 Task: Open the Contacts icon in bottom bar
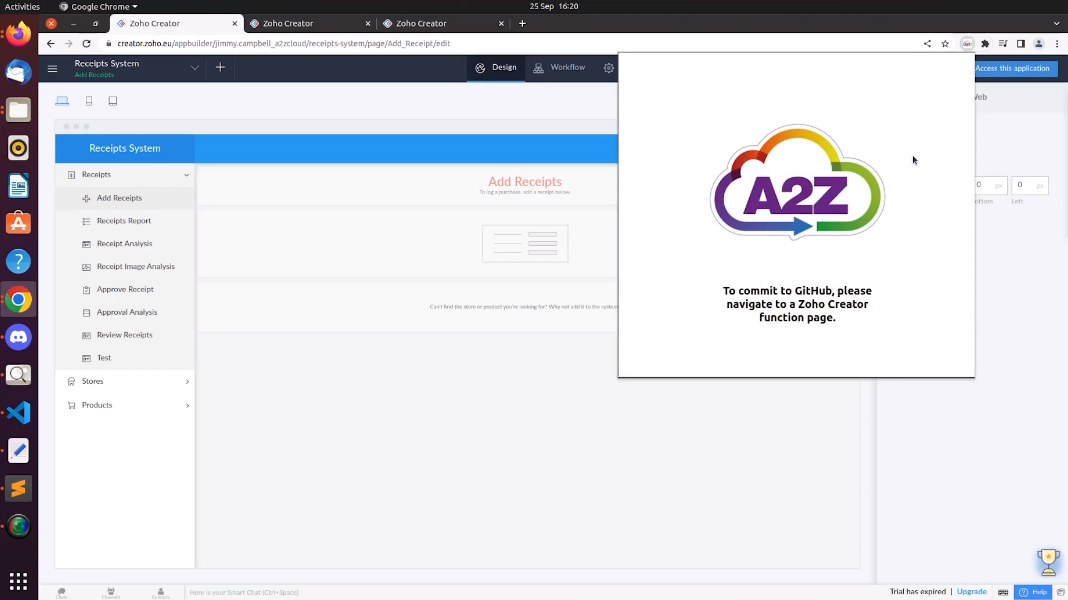pyautogui.click(x=161, y=593)
